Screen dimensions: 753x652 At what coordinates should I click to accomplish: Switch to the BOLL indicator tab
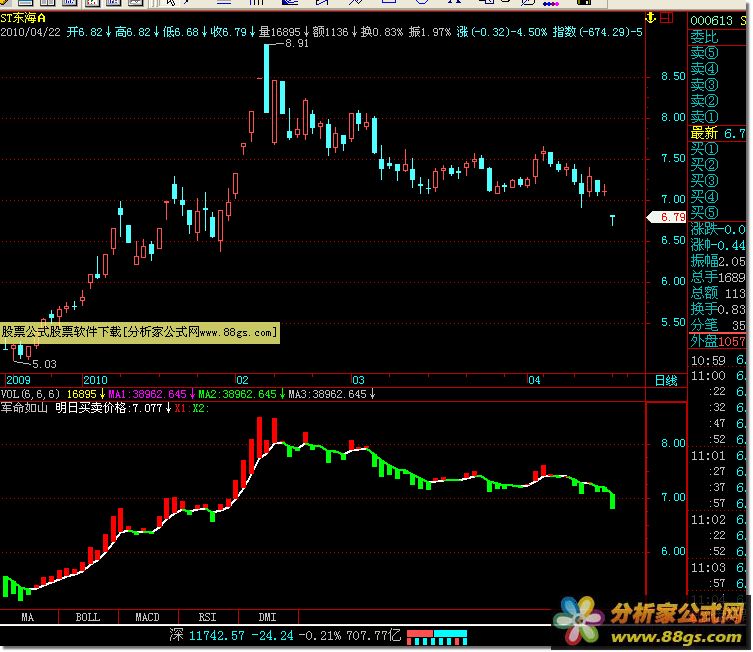pyautogui.click(x=88, y=617)
